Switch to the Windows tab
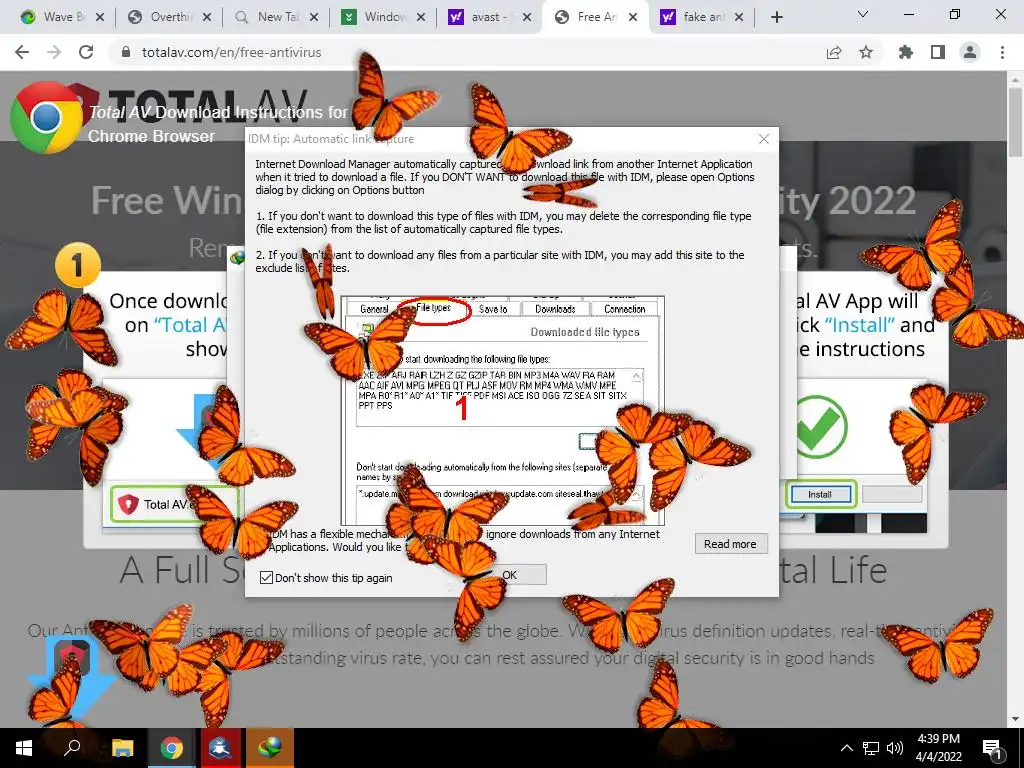The height and width of the screenshot is (768, 1024). click(381, 17)
